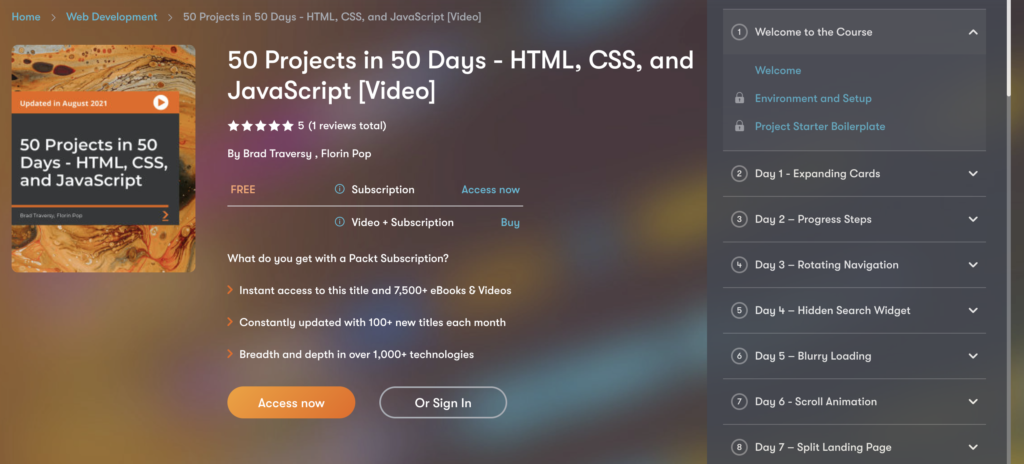Expand Day 3 – Rotating Navigation chevron
Image resolution: width=1024 pixels, height=464 pixels.
coord(973,265)
